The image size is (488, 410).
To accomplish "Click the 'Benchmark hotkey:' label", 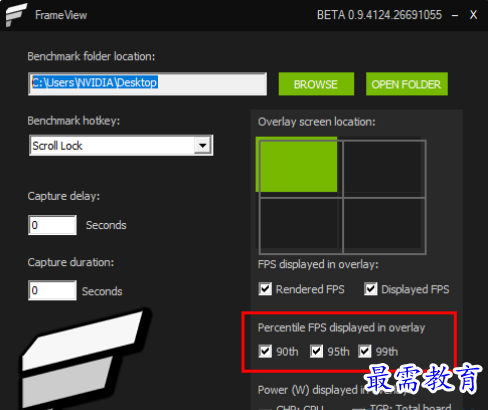I will tap(74, 121).
